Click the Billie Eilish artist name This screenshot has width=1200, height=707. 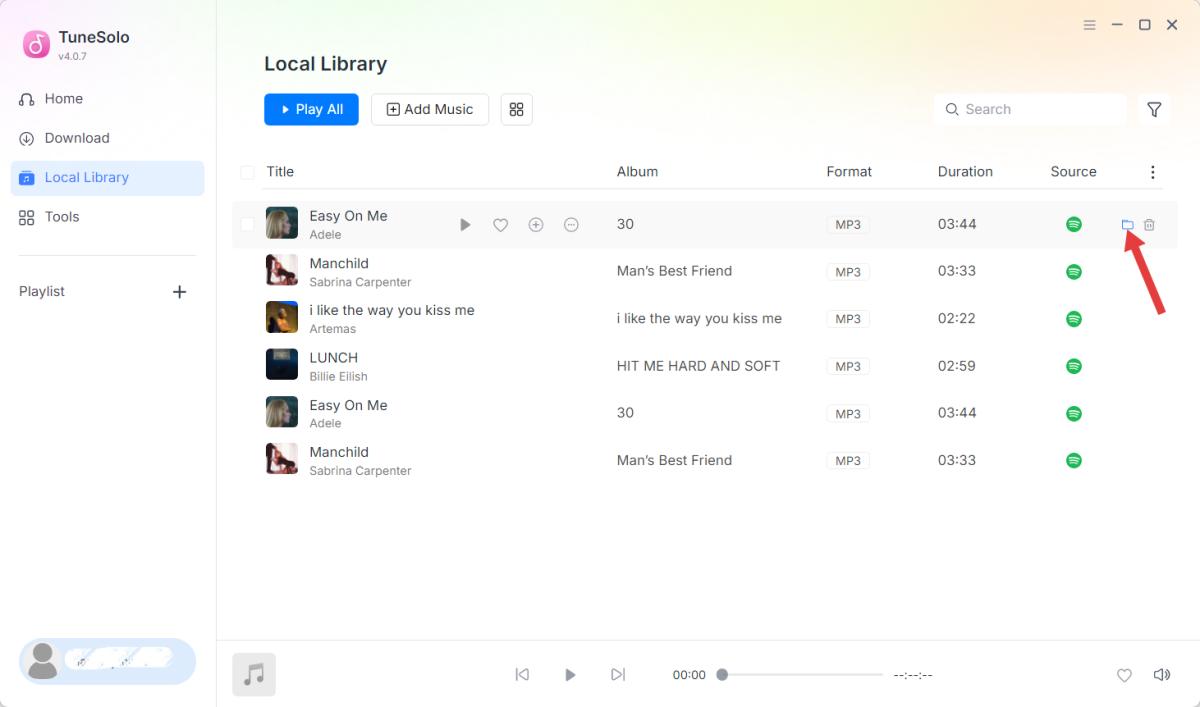click(338, 377)
